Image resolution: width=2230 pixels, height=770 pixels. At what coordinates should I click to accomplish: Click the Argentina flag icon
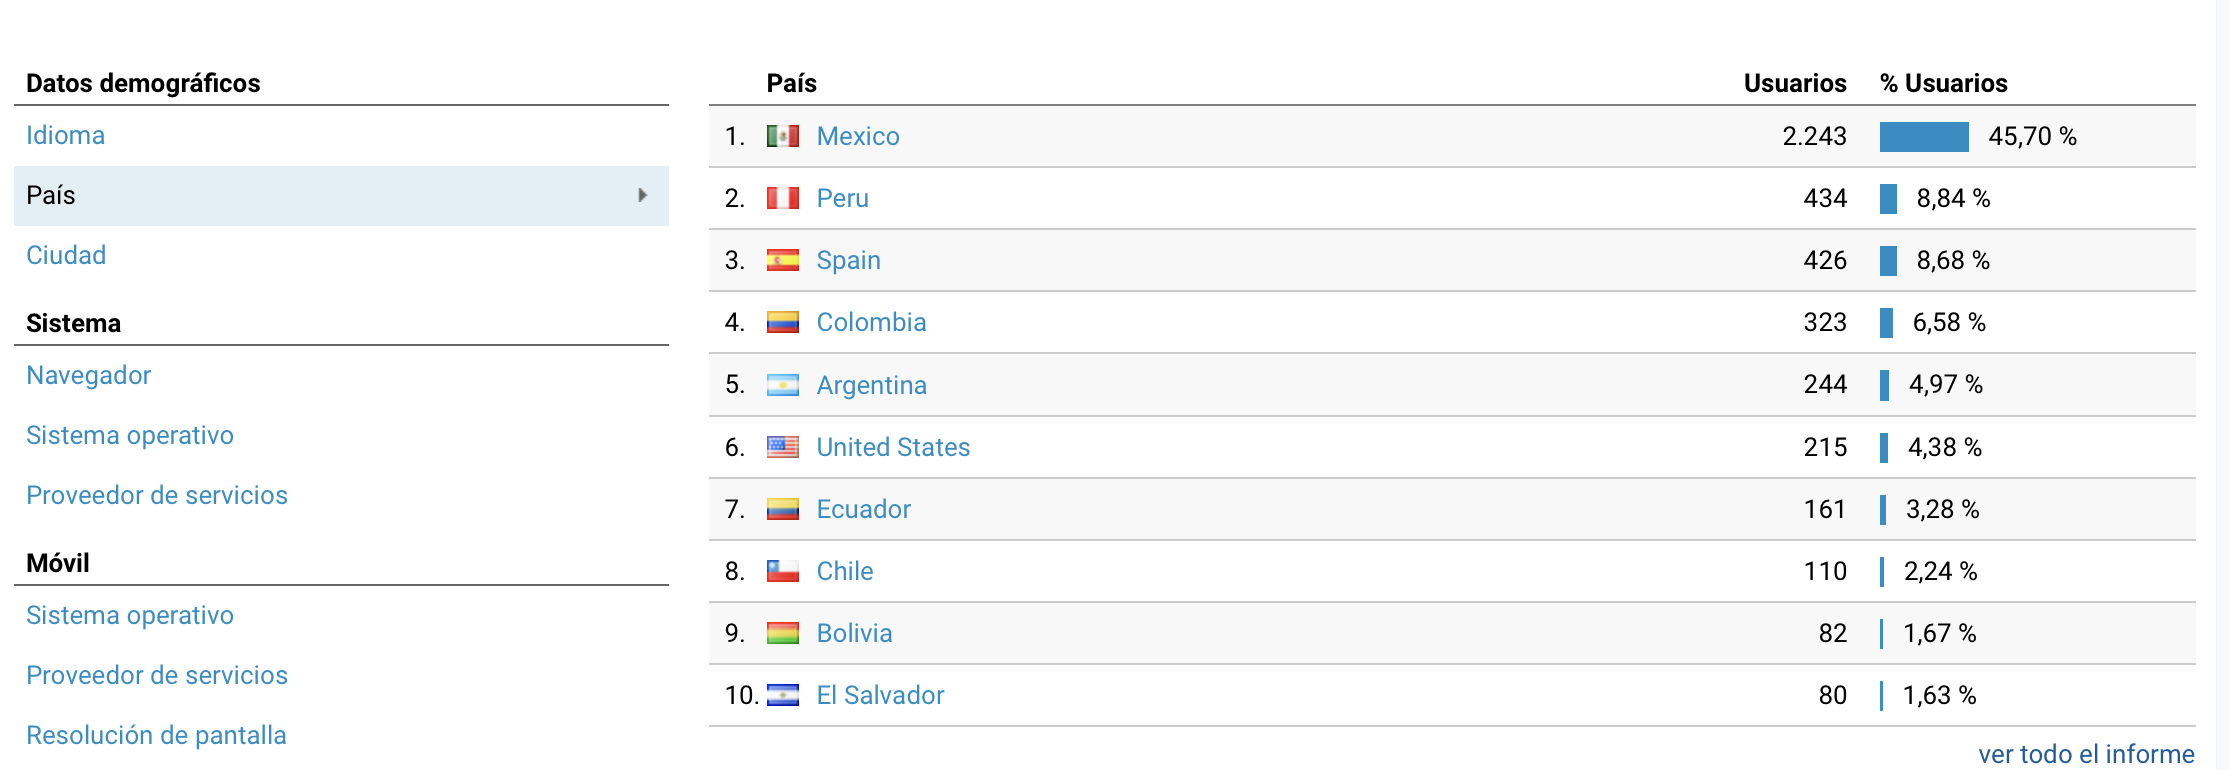click(782, 385)
